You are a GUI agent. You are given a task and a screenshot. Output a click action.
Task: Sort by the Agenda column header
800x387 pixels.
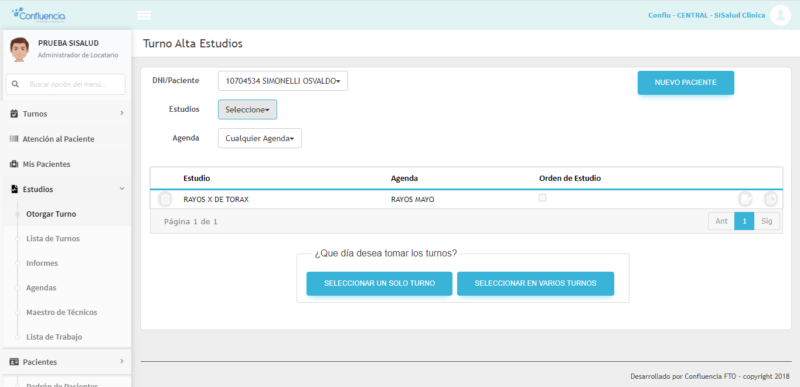[x=405, y=178]
